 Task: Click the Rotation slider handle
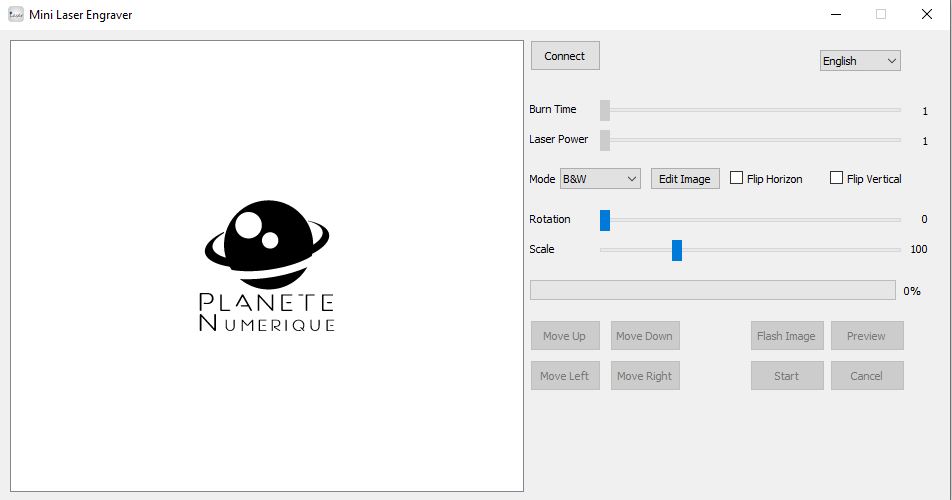605,220
